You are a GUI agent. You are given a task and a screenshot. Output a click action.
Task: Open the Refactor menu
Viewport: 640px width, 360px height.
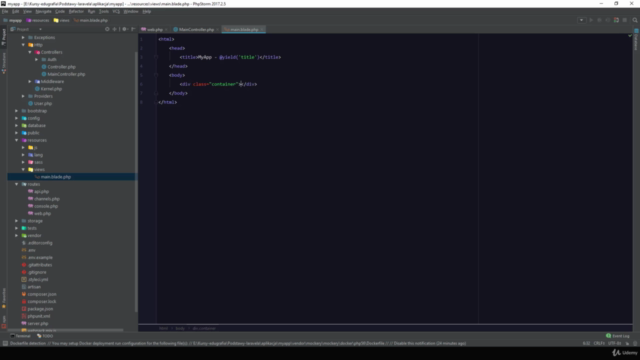click(76, 11)
